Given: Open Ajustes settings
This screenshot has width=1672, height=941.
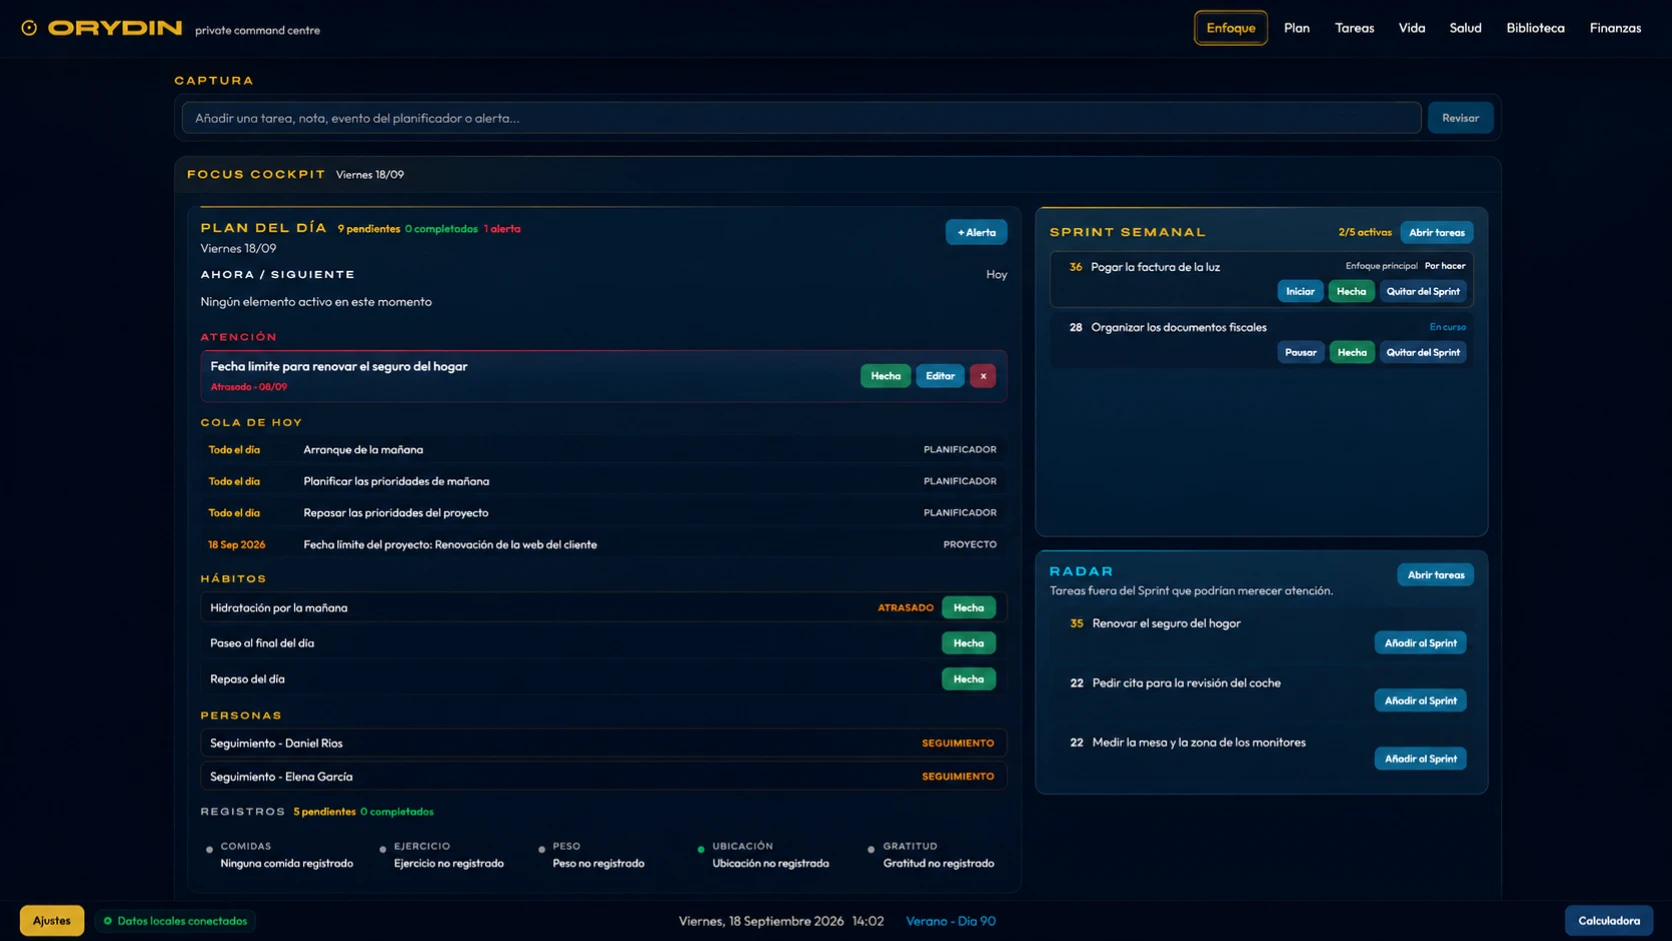Looking at the screenshot, I should pos(52,921).
